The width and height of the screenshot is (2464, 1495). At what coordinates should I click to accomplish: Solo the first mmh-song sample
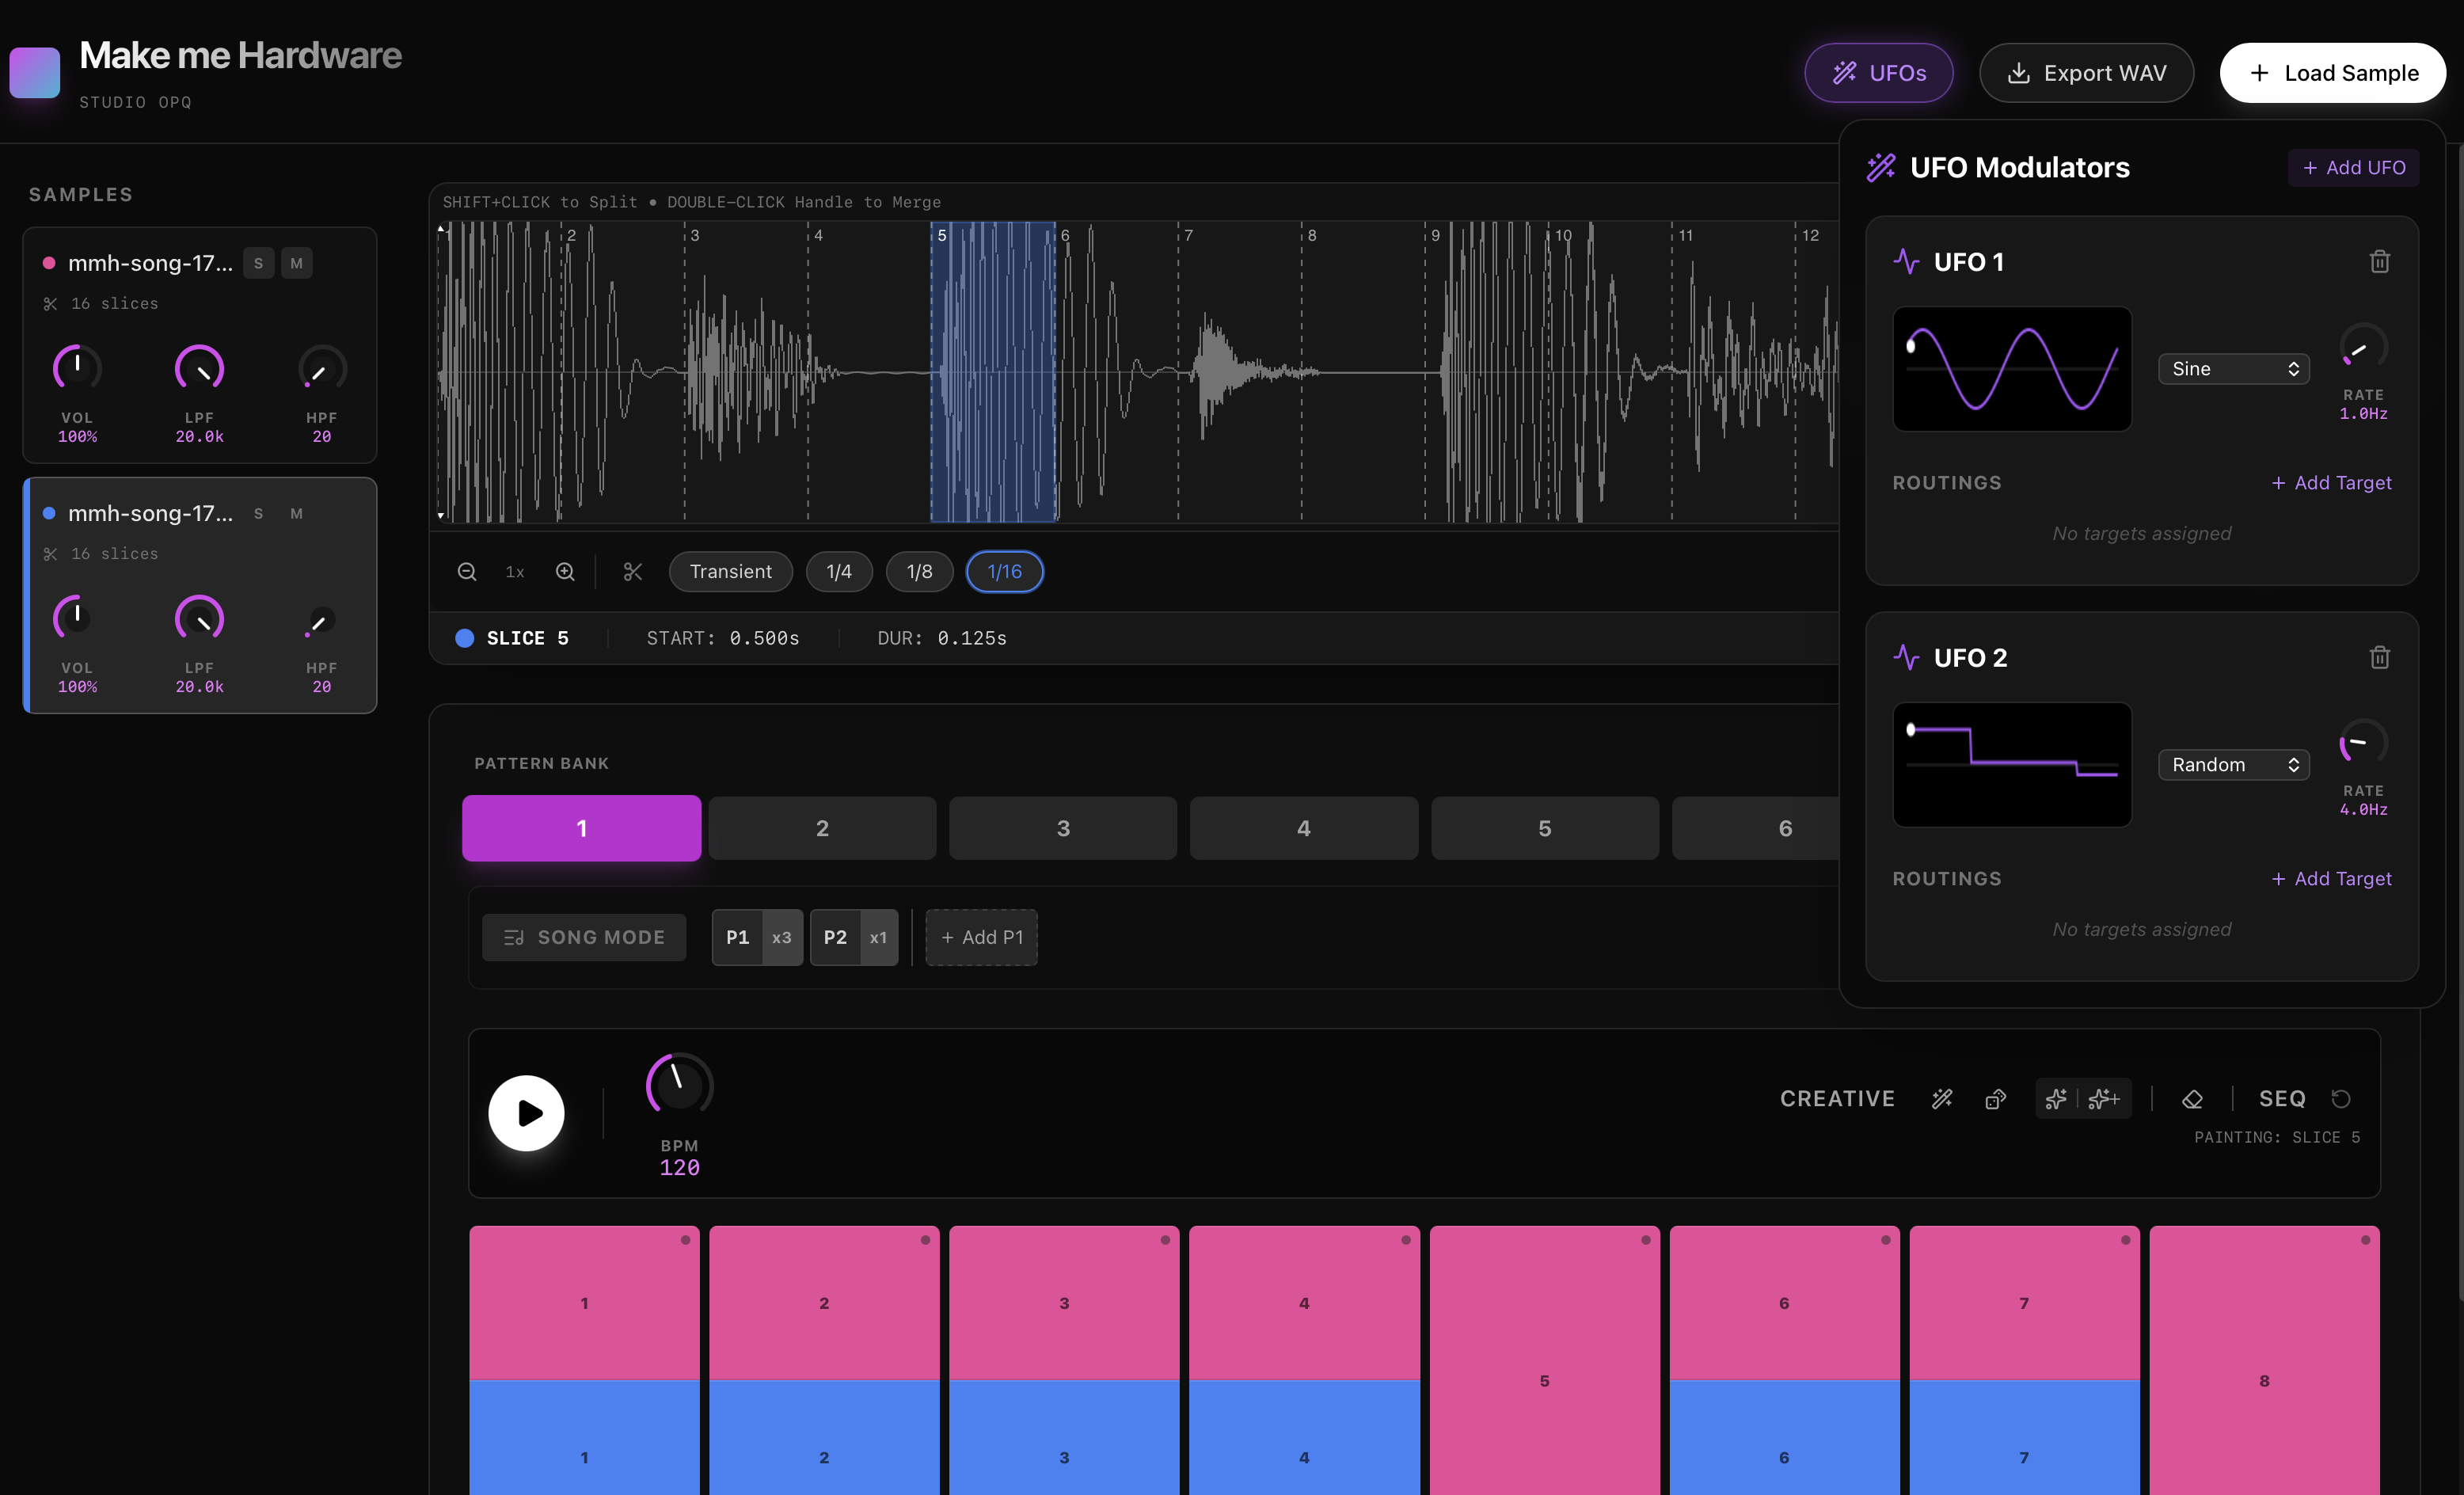[258, 263]
